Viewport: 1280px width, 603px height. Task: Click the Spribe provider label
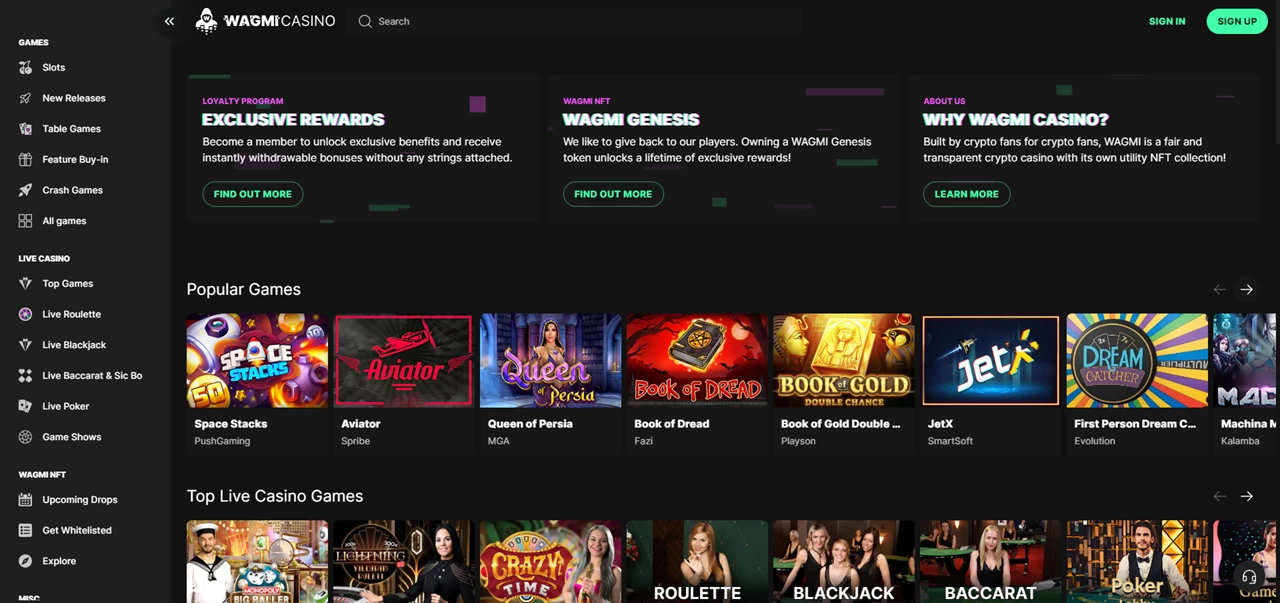[355, 441]
